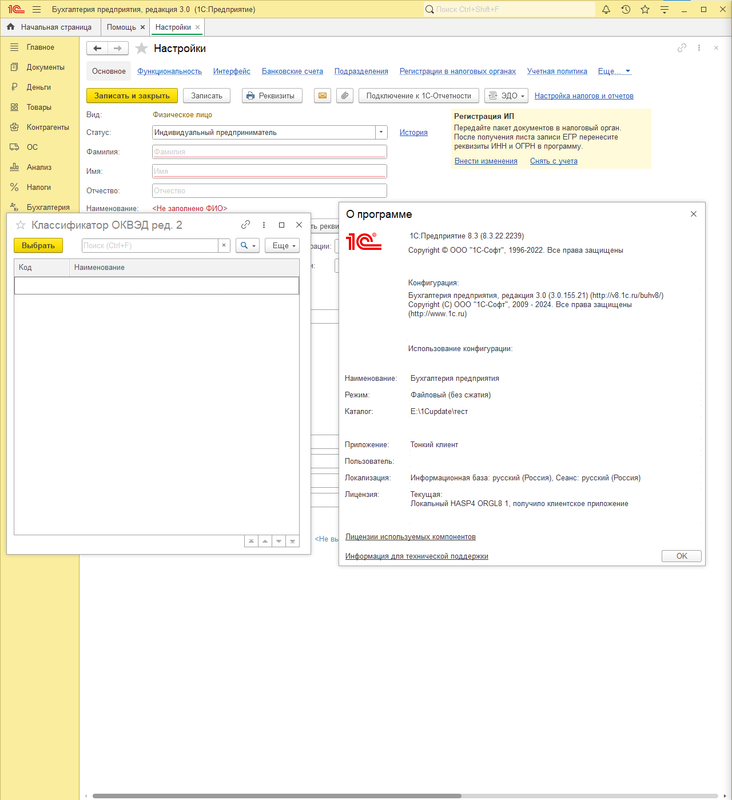Star the Классификатор ОКВЭД window

pyautogui.click(x=20, y=225)
